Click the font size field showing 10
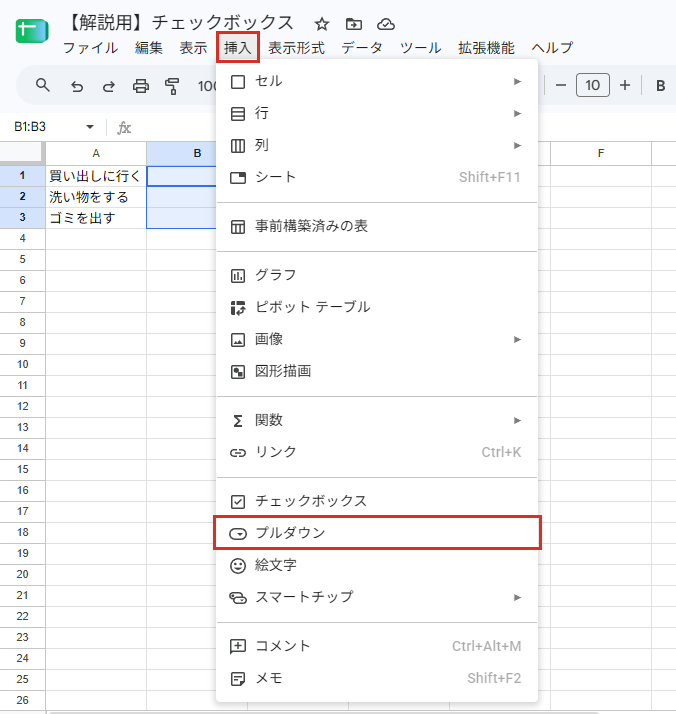The width and height of the screenshot is (676, 714). tap(593, 85)
